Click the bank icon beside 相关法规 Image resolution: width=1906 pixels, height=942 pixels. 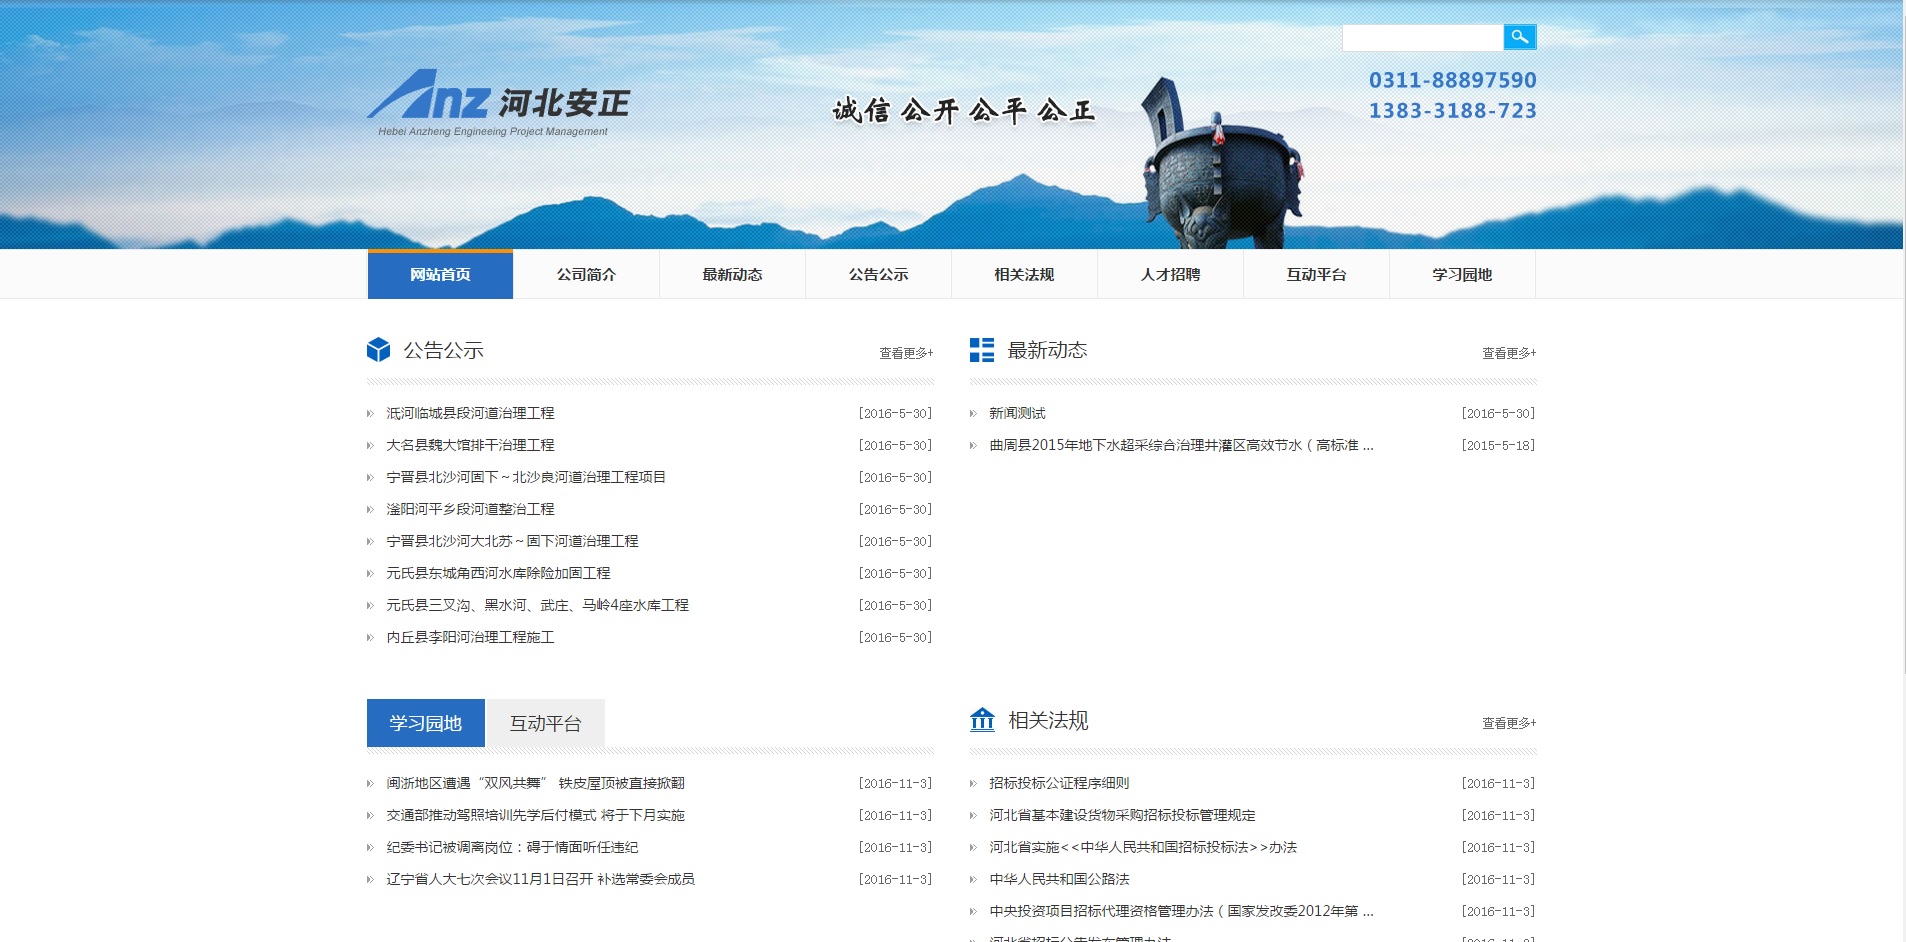983,720
